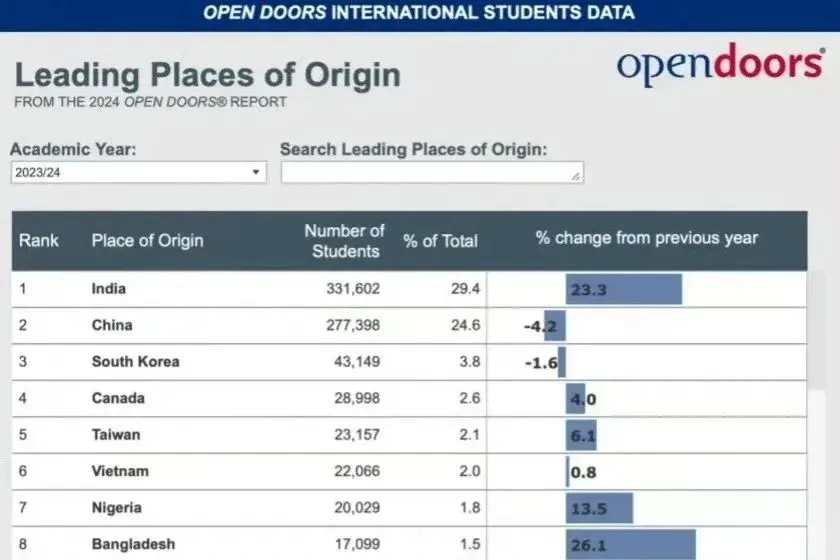Click Nigeria's 13.5 percent change bar

coord(599,508)
